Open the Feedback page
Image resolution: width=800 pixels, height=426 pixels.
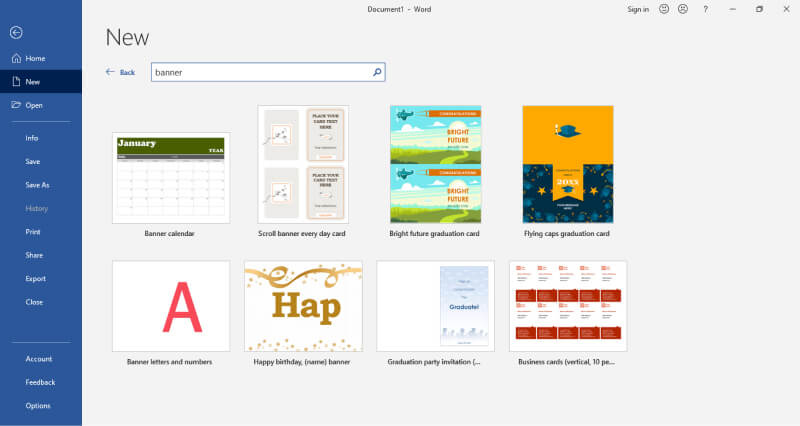coord(40,383)
